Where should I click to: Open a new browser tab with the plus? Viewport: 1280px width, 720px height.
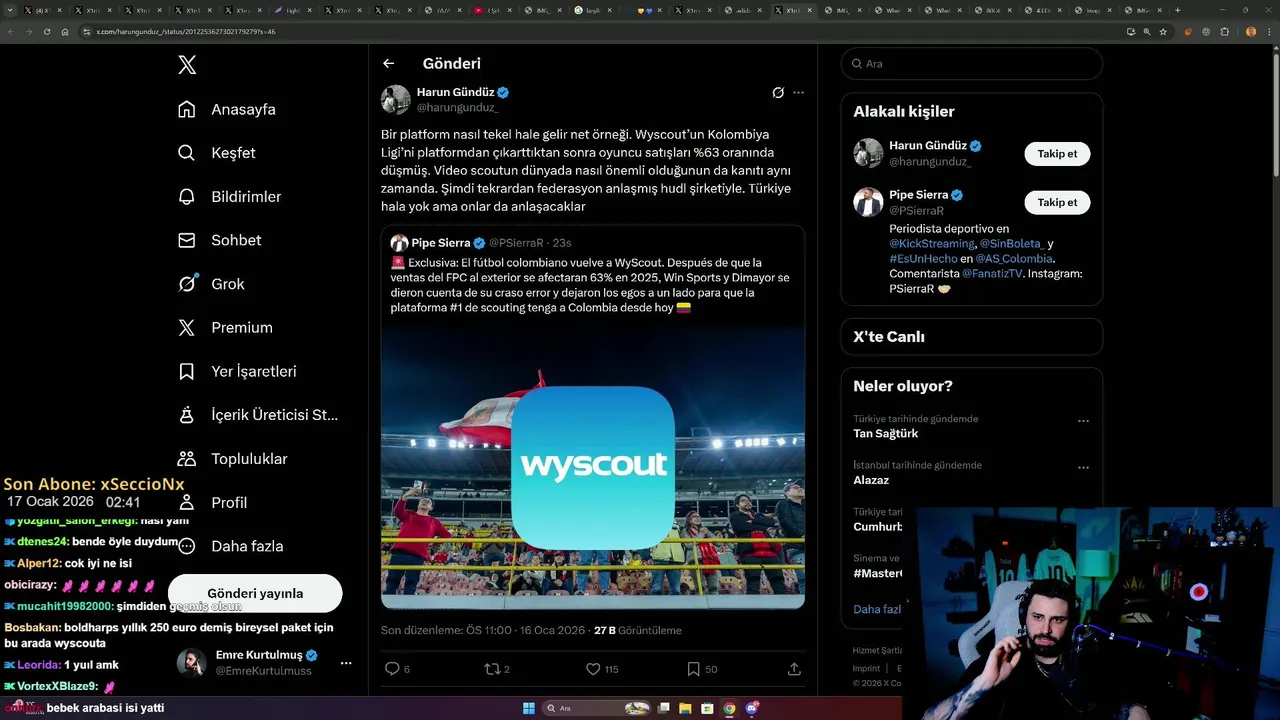pyautogui.click(x=1177, y=10)
